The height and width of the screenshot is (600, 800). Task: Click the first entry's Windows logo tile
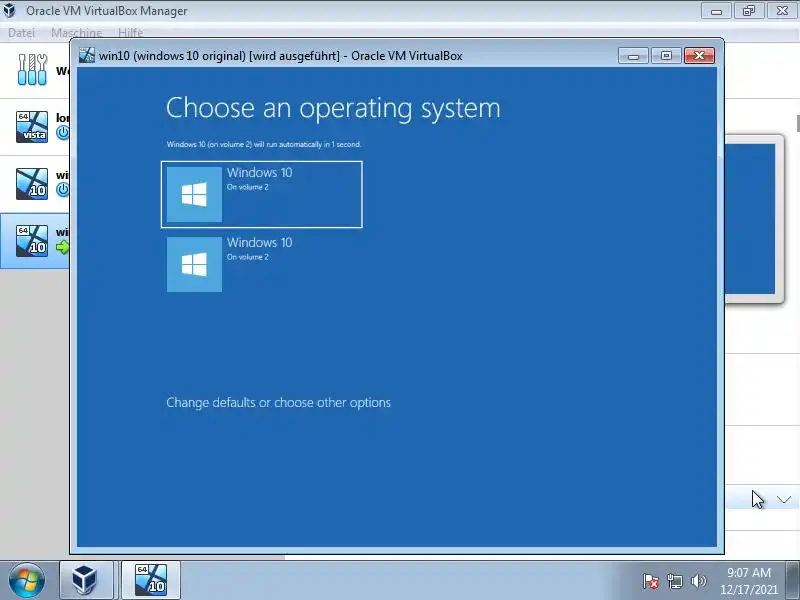(x=194, y=194)
